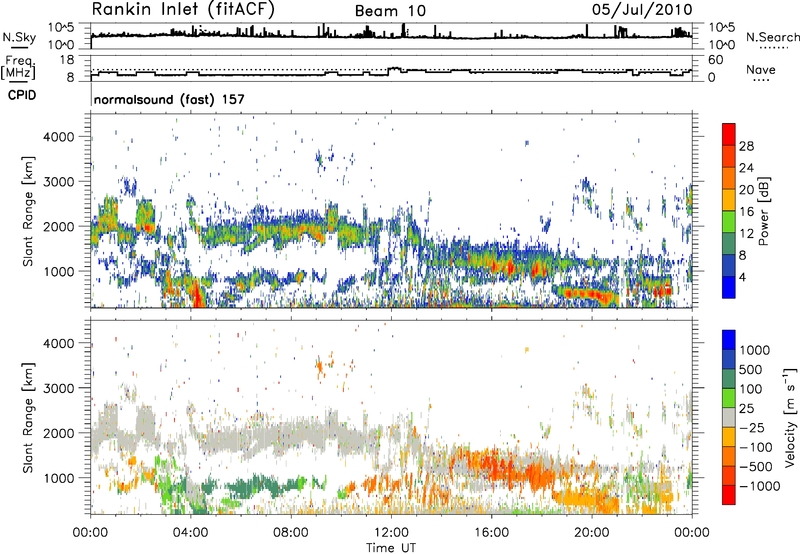
Task: Click the '3000' tick on velocity panel axis
Action: click(x=58, y=388)
